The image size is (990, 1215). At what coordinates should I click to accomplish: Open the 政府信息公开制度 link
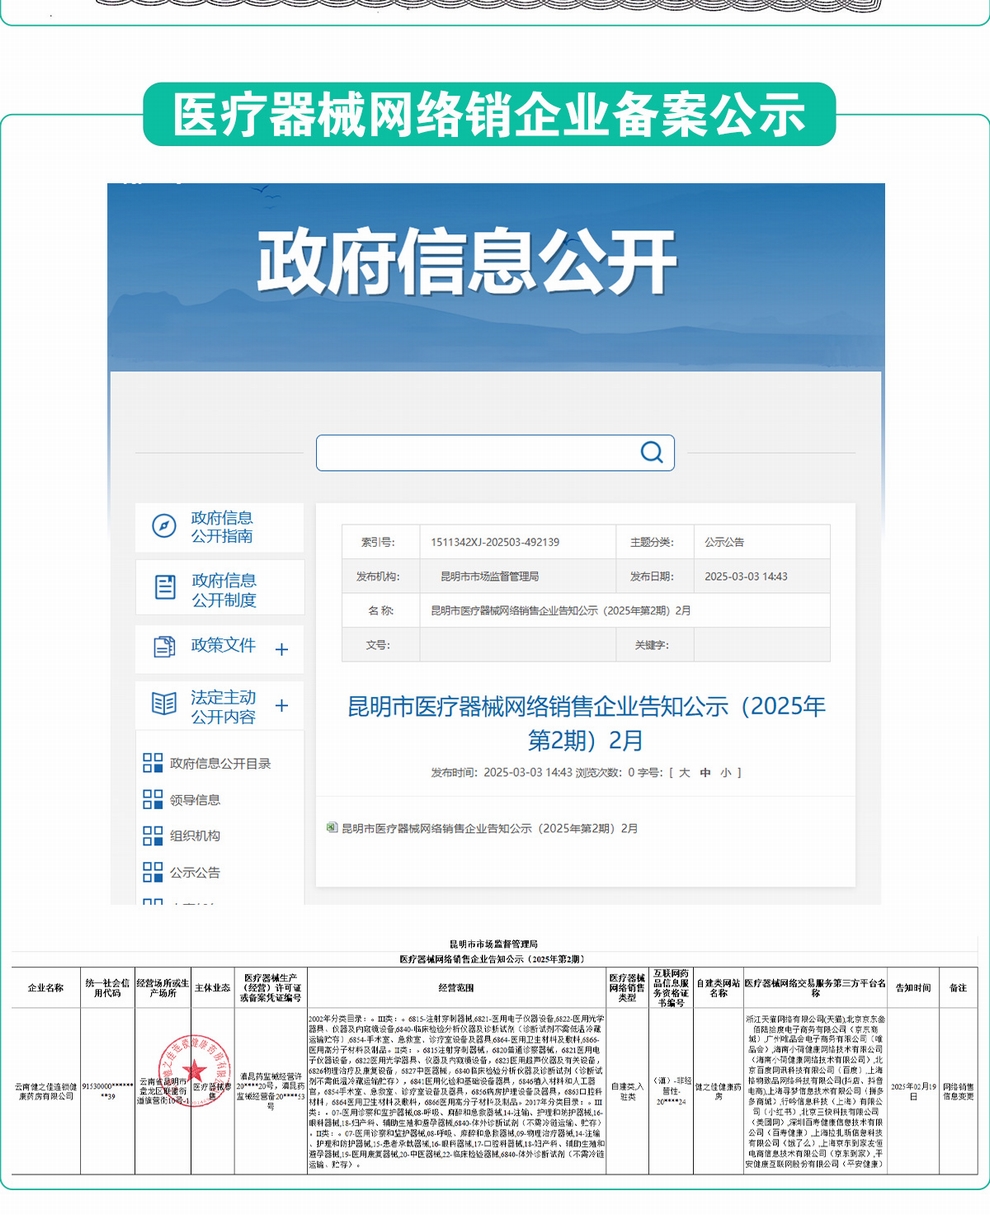224,590
